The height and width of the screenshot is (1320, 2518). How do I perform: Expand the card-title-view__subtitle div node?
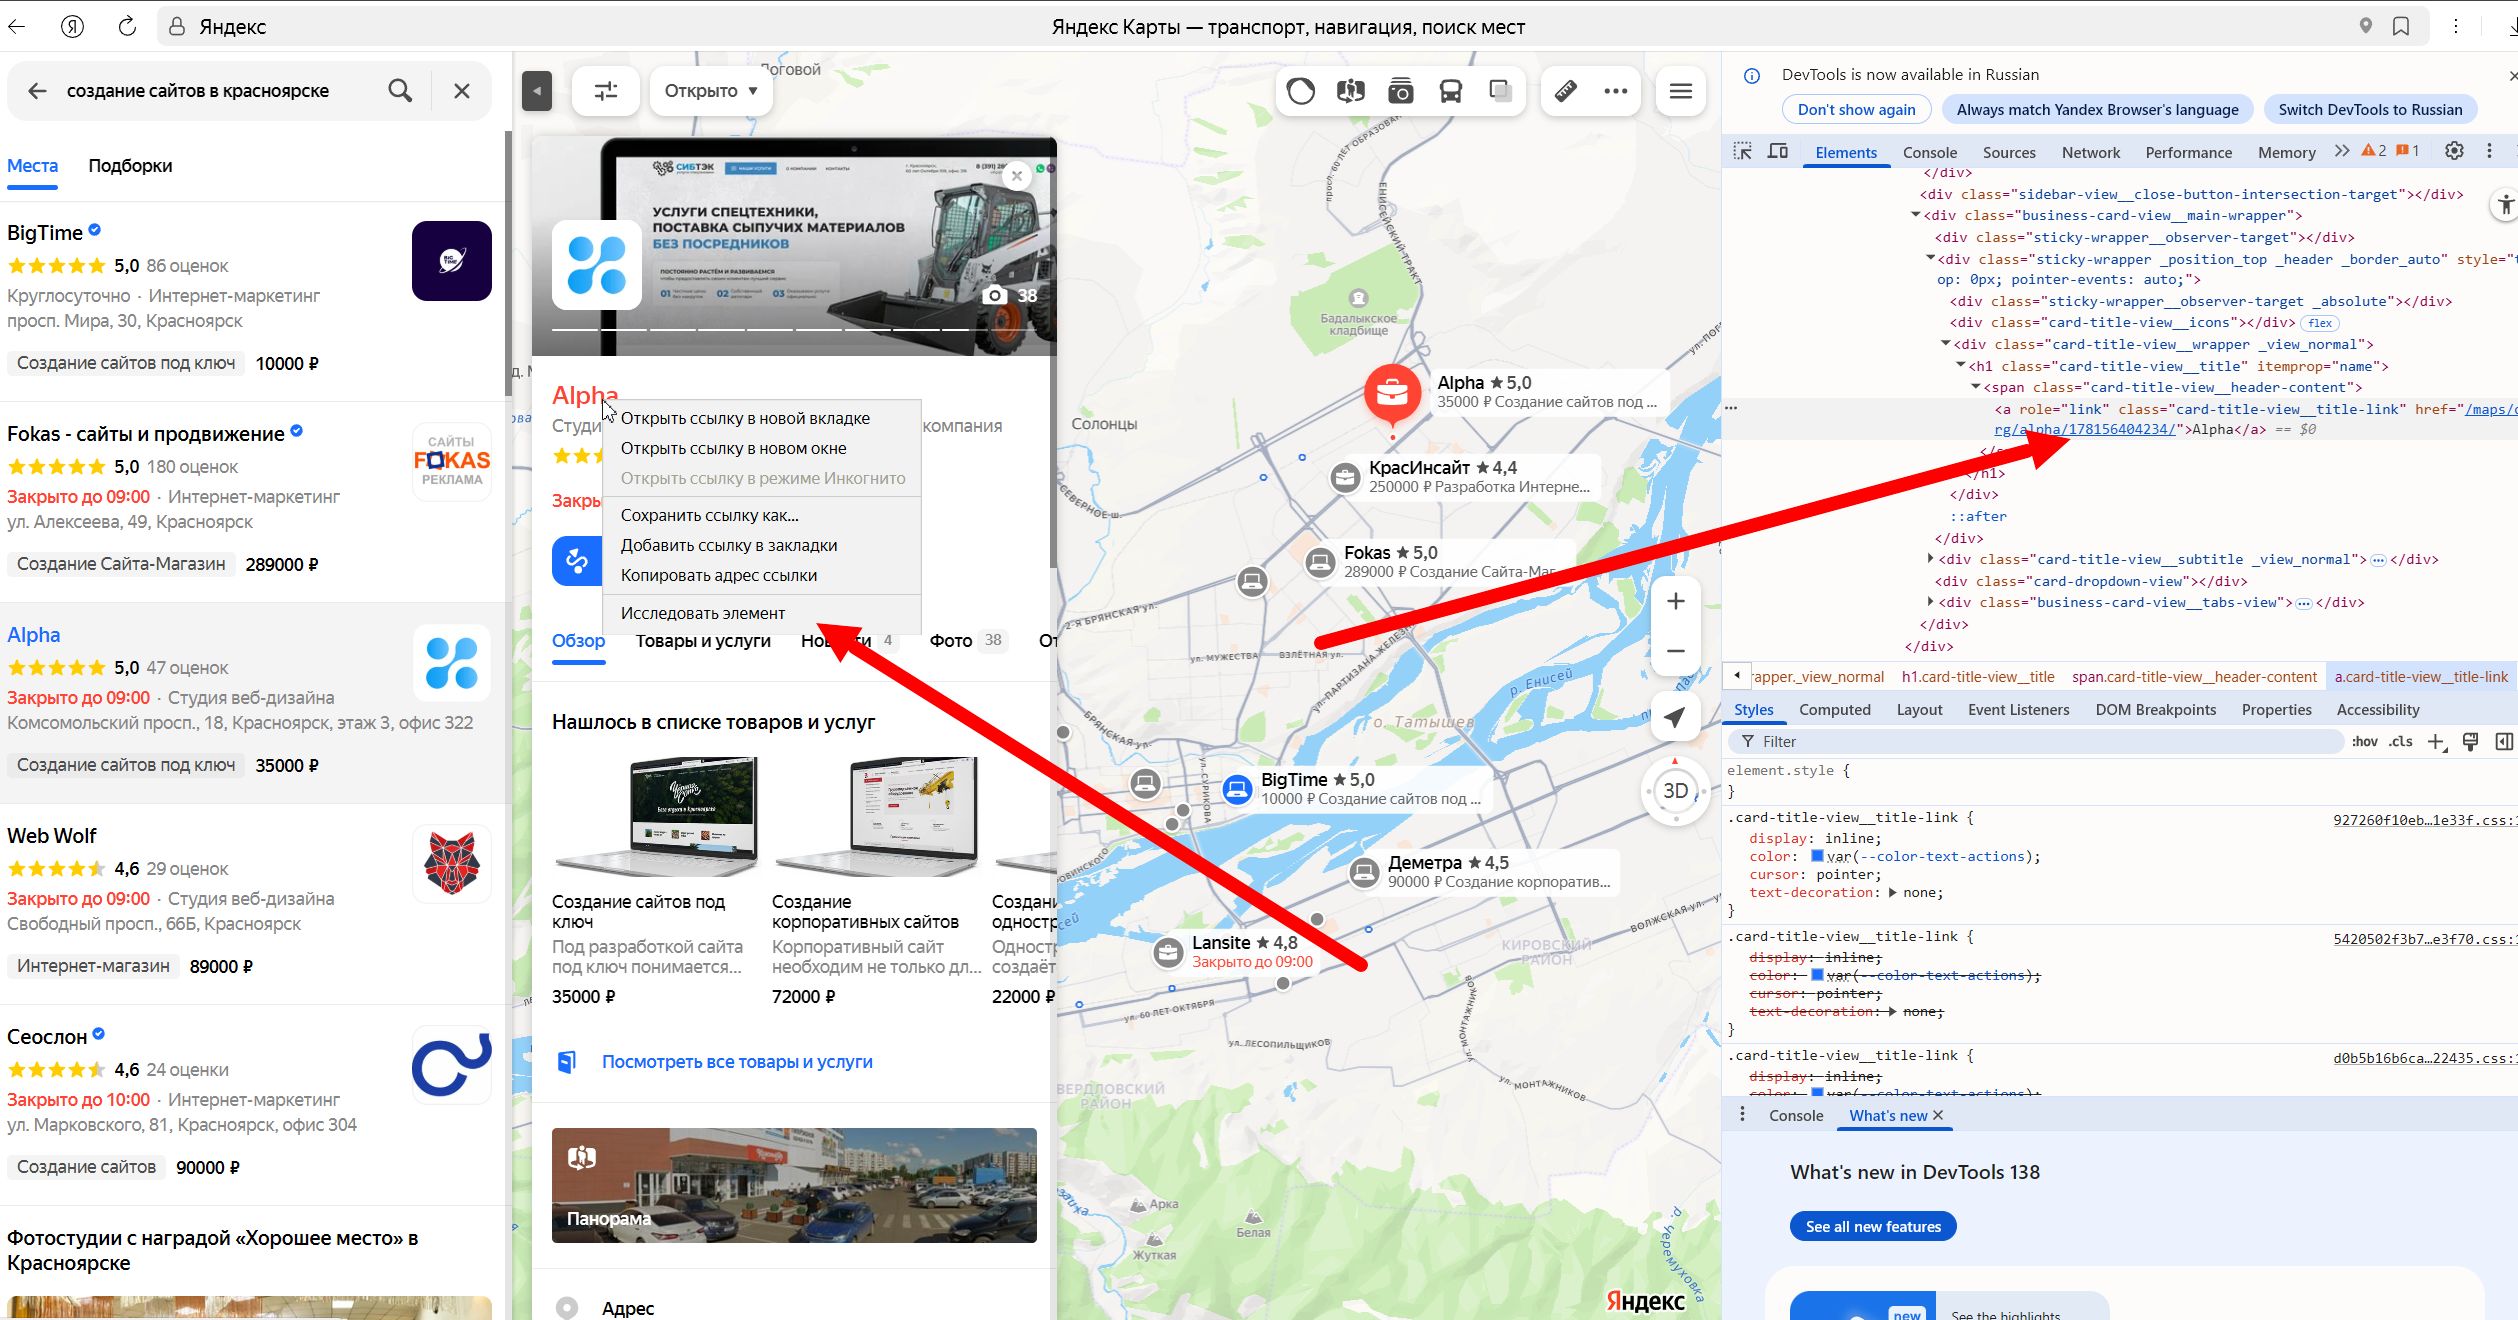[x=1930, y=559]
